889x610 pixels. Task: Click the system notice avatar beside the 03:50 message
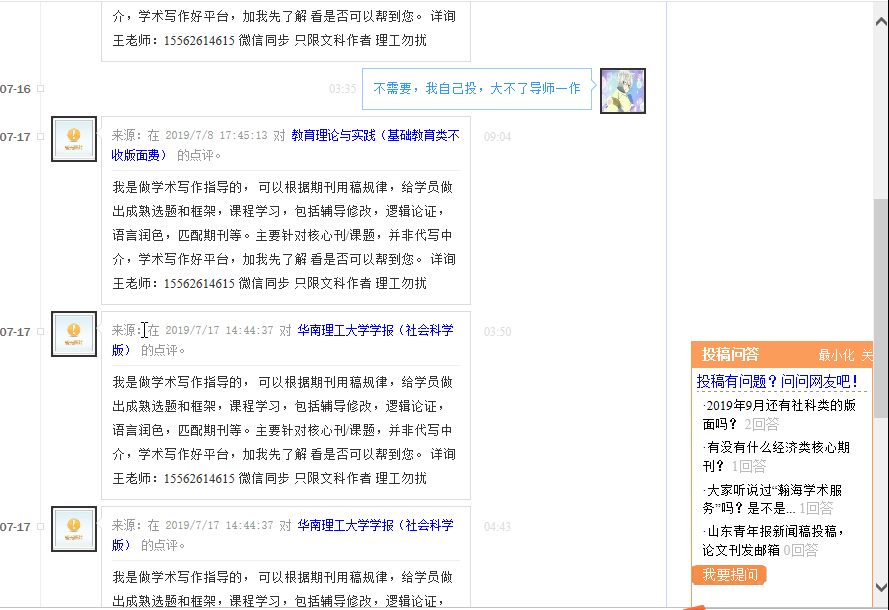point(74,333)
